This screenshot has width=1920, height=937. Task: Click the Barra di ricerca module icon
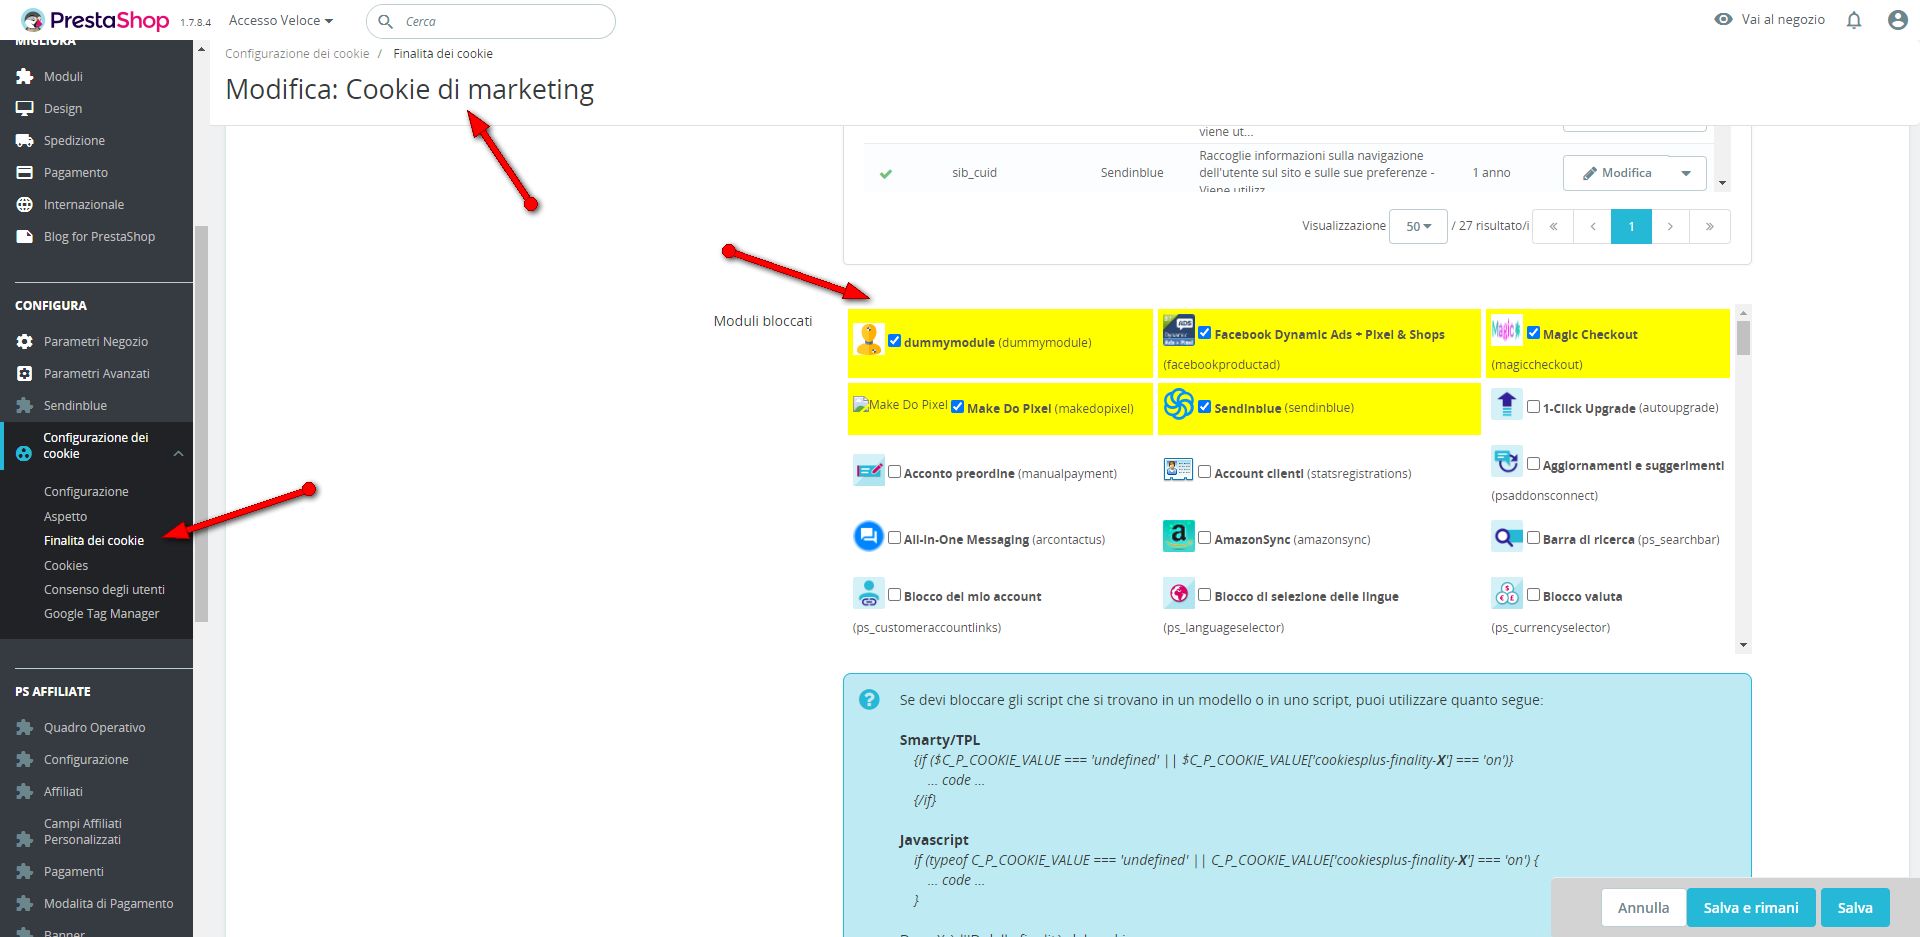click(x=1506, y=536)
